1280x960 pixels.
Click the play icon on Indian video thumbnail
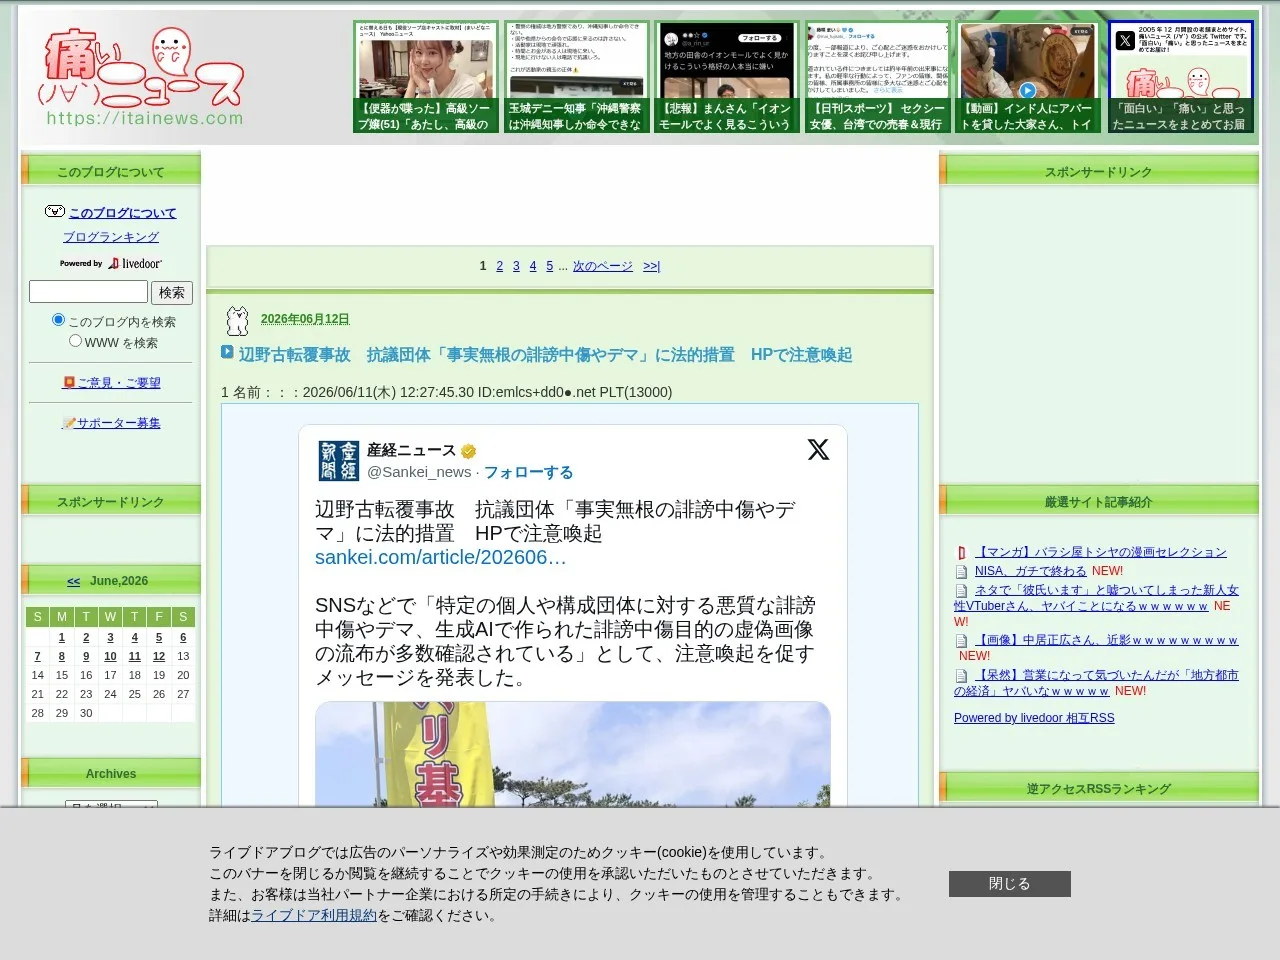(x=1027, y=90)
